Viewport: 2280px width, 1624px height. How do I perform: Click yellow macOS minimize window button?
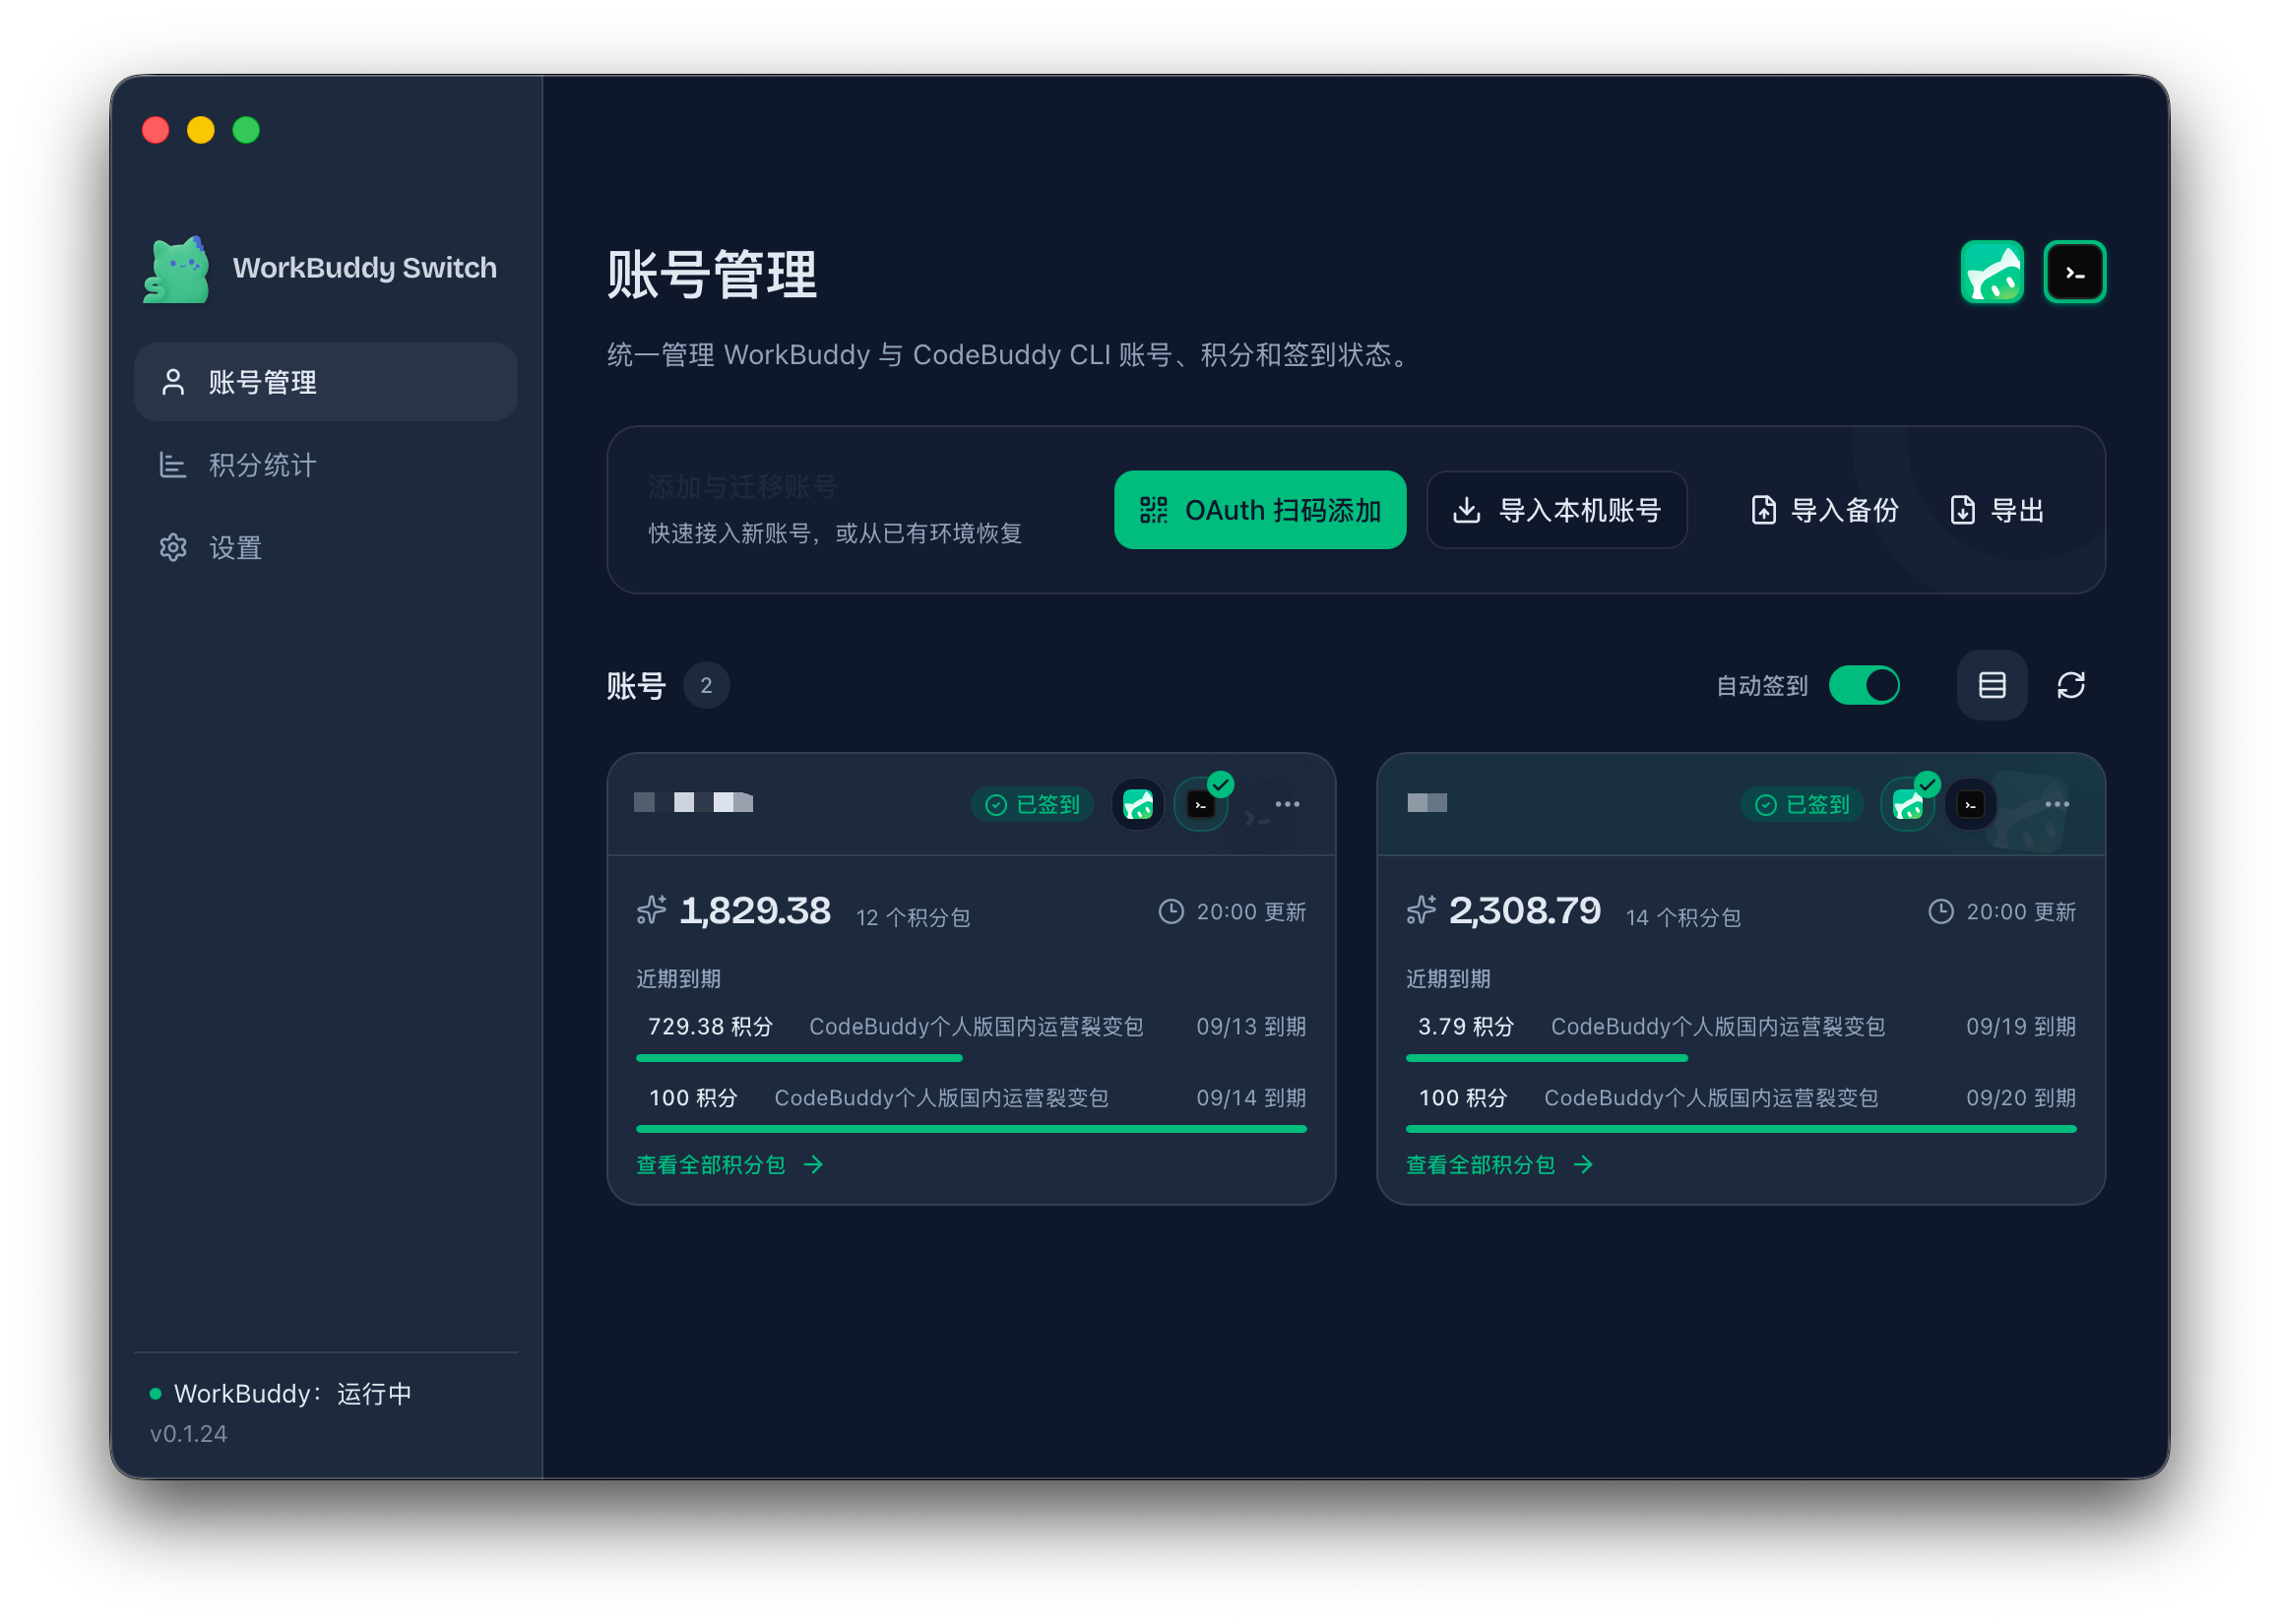click(x=201, y=130)
